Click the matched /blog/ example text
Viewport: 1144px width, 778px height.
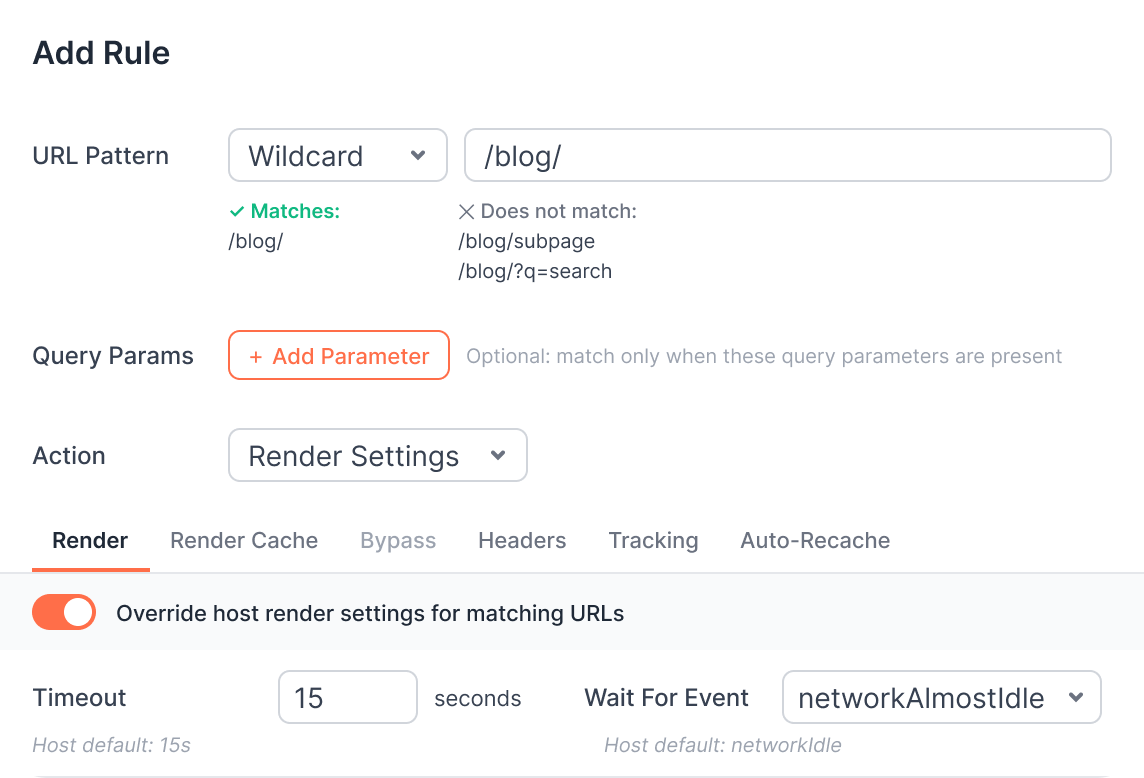[256, 242]
